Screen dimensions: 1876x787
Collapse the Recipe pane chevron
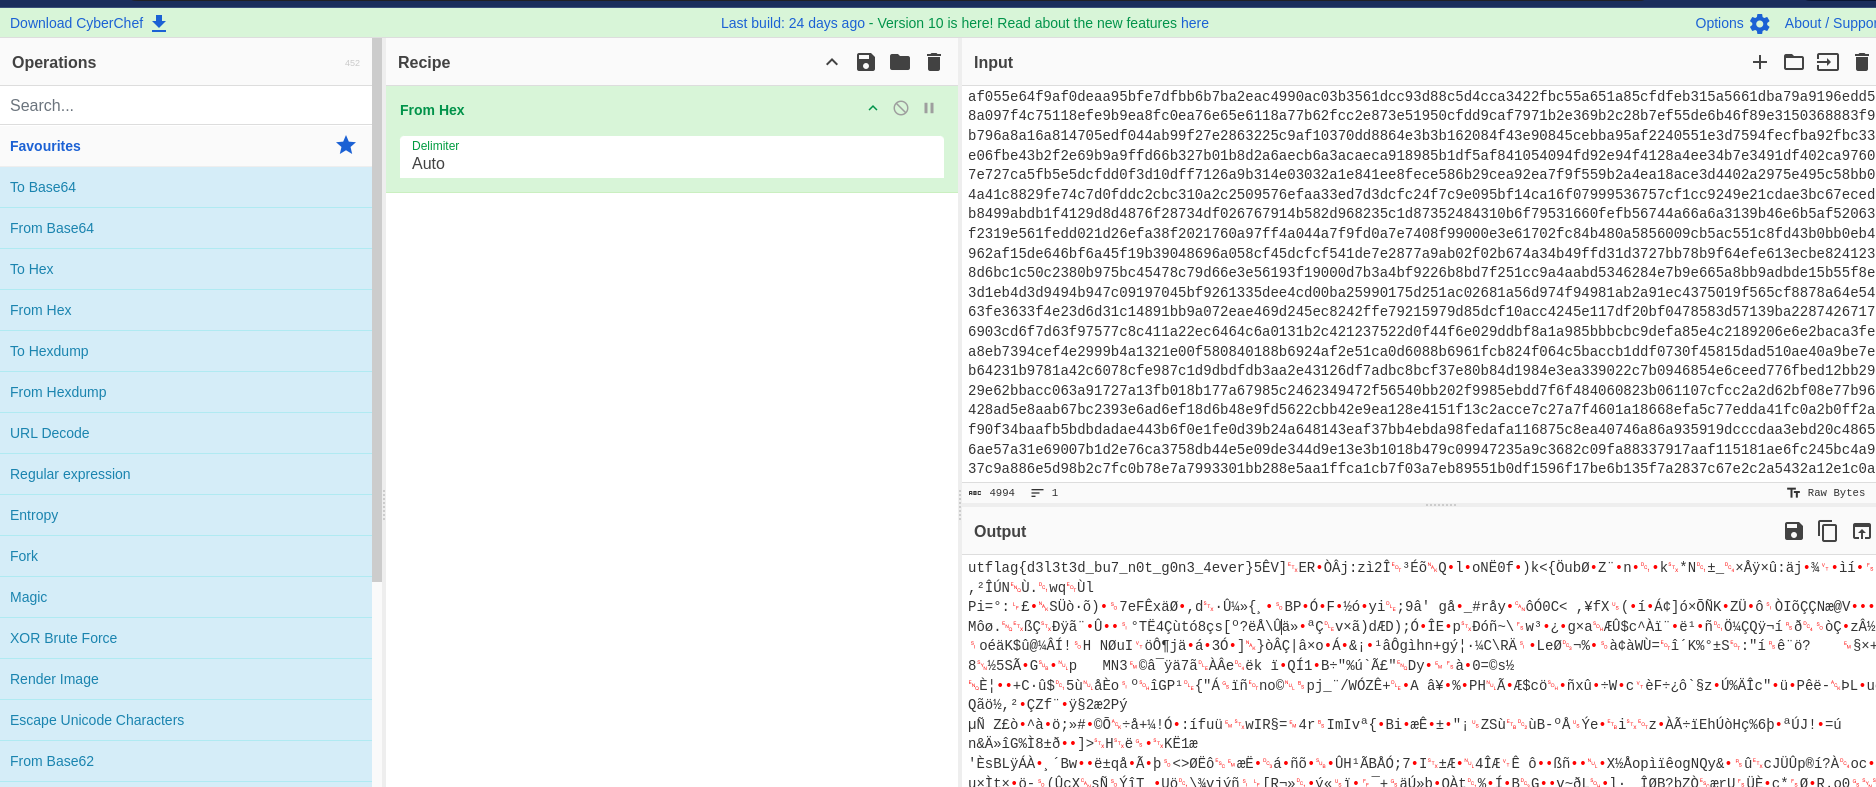coord(832,62)
